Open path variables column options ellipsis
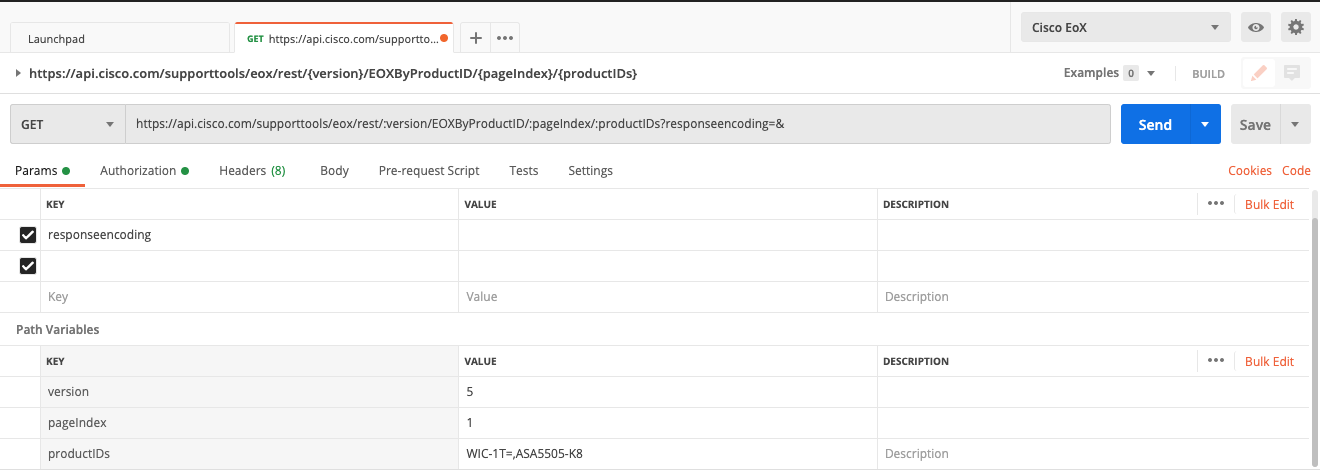This screenshot has width=1320, height=476. [1216, 360]
